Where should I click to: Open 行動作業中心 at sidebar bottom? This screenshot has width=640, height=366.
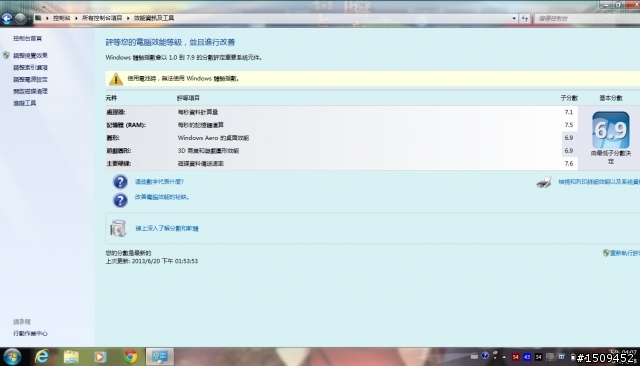click(x=30, y=333)
